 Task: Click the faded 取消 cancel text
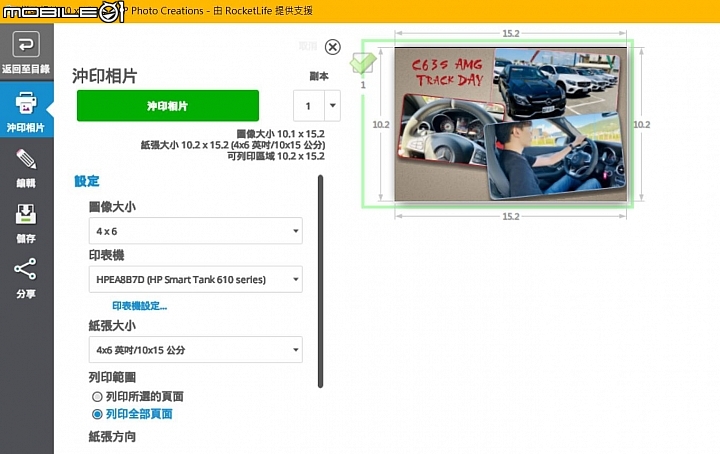click(x=308, y=46)
